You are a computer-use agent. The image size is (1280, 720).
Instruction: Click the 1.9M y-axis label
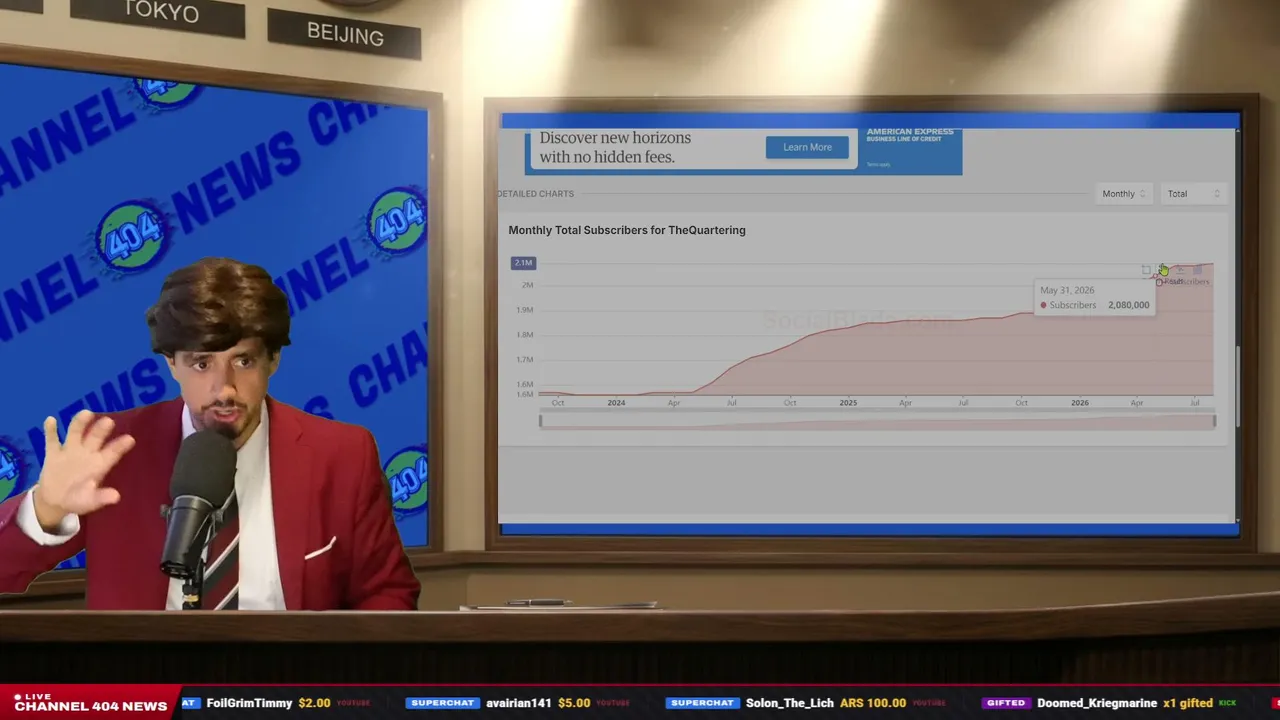[525, 310]
